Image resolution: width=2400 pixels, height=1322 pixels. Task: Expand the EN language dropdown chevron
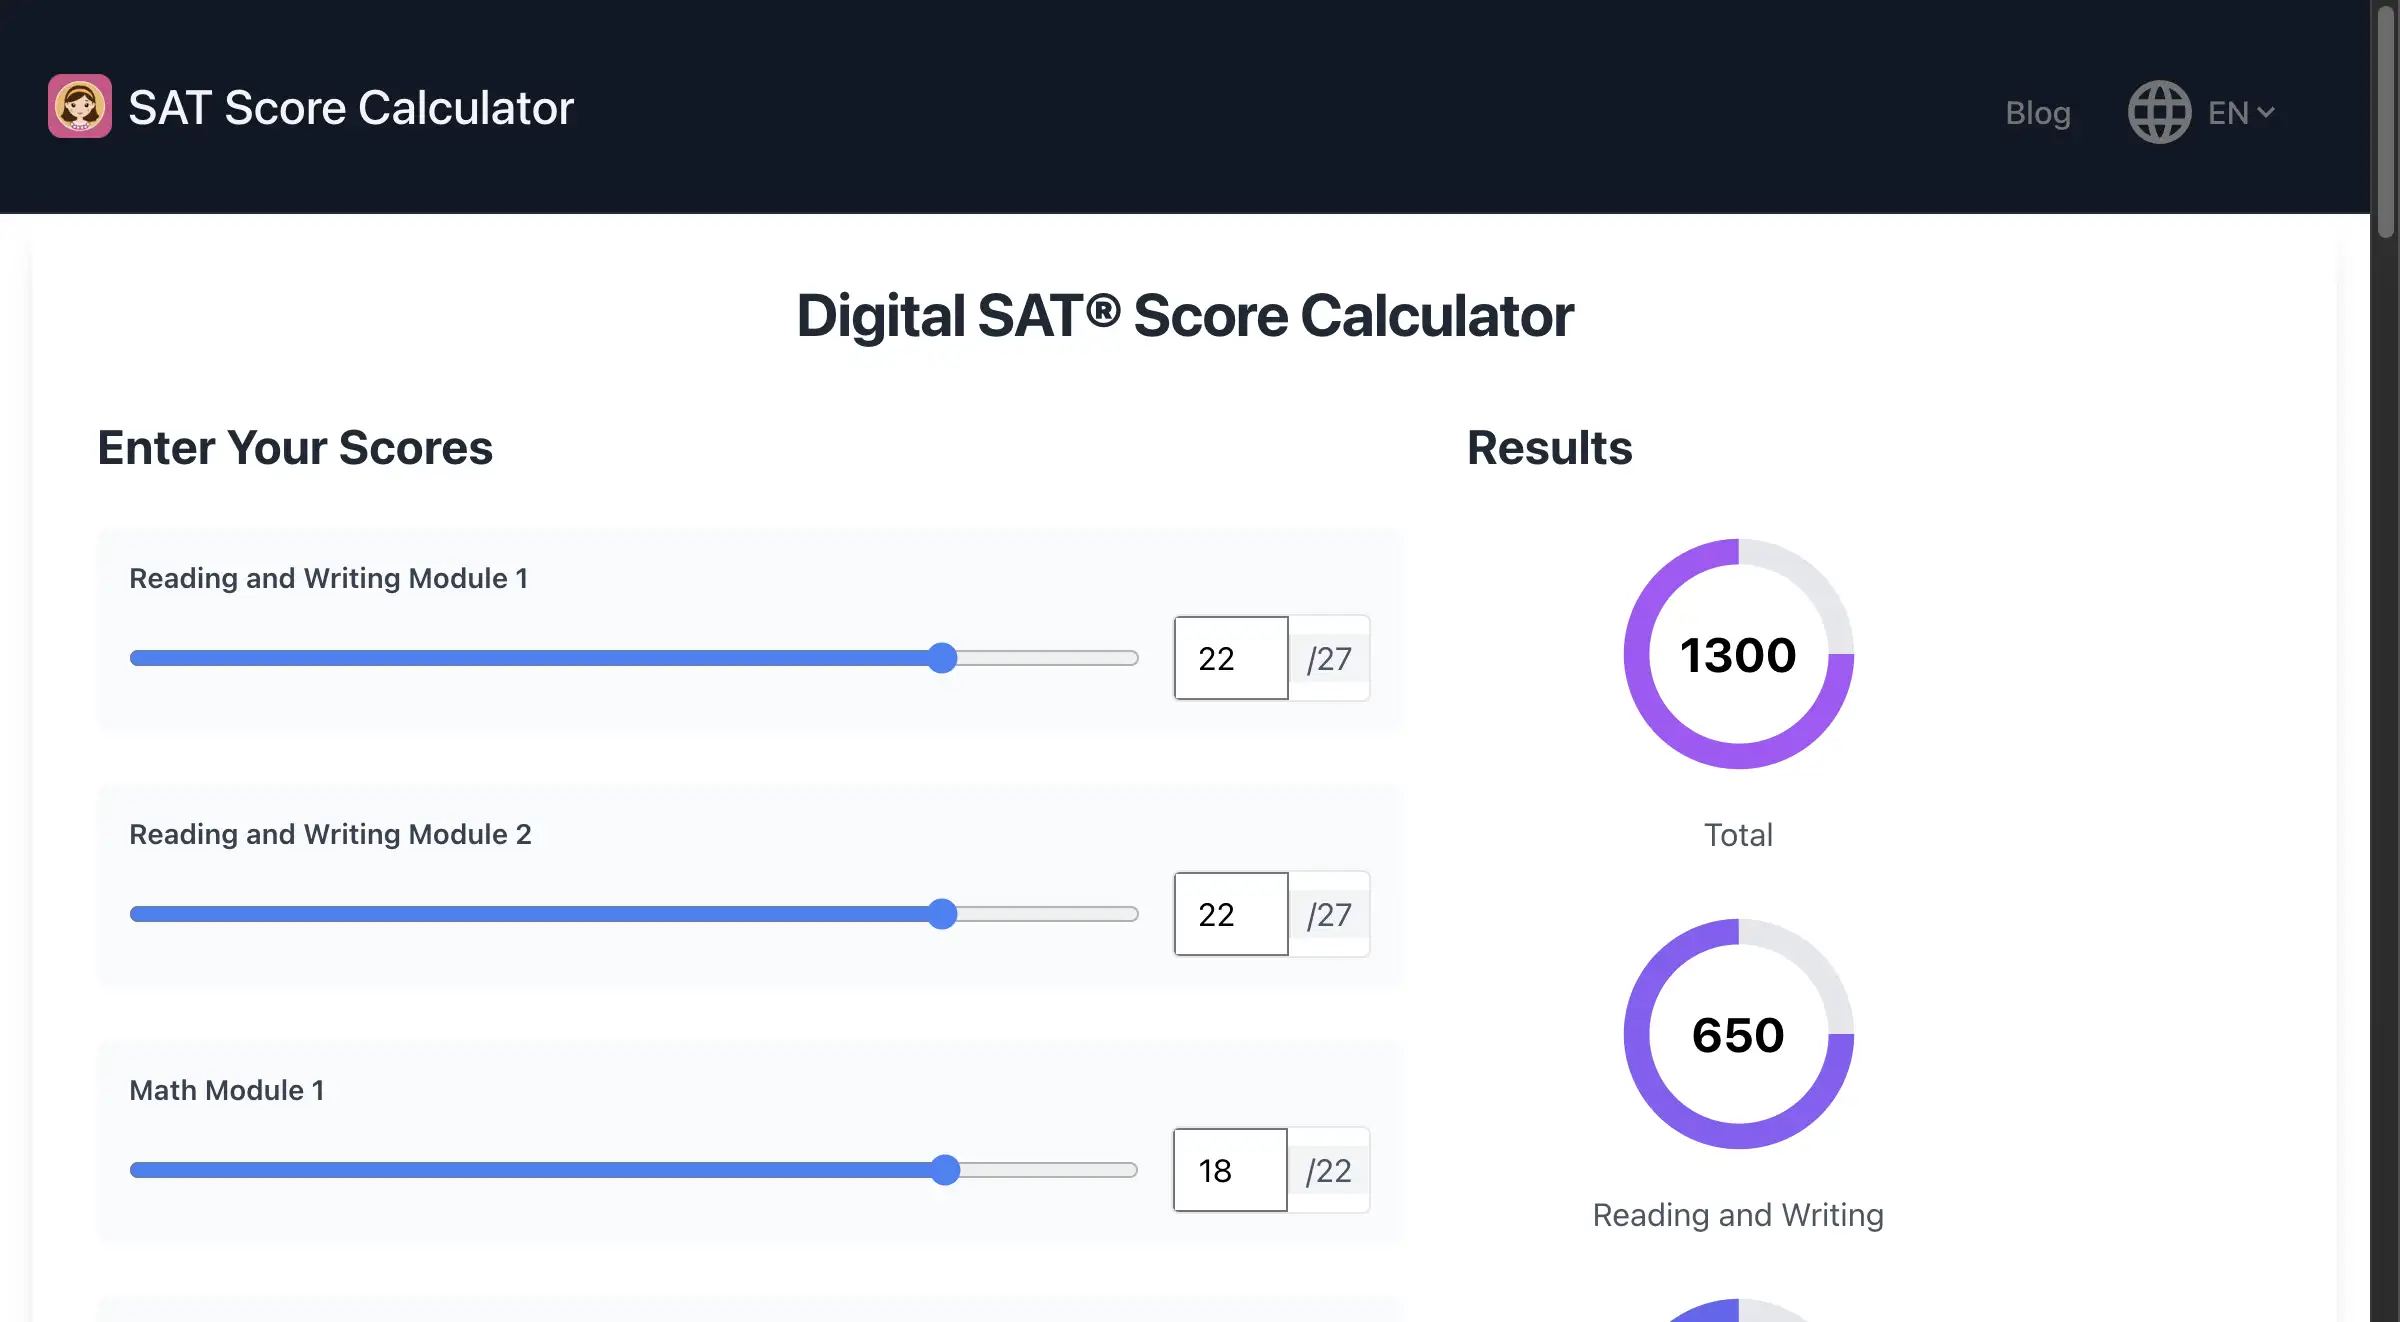[x=2266, y=112]
